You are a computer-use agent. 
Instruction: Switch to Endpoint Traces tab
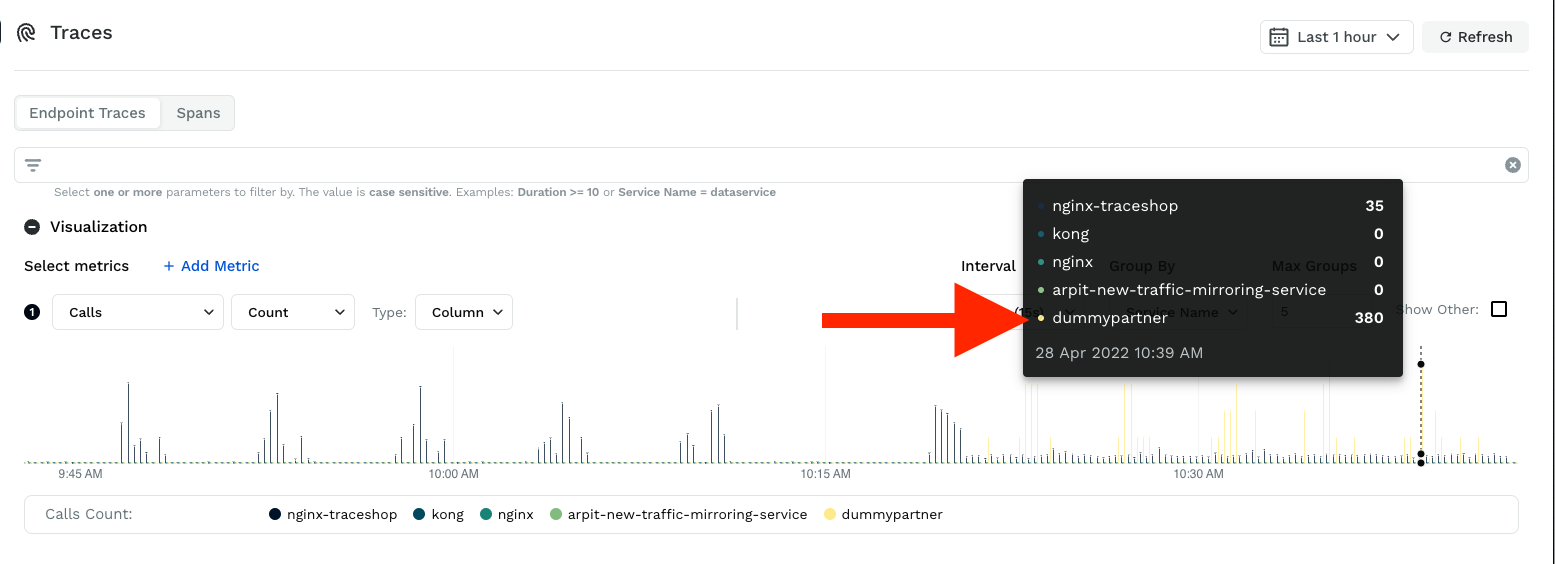click(87, 113)
